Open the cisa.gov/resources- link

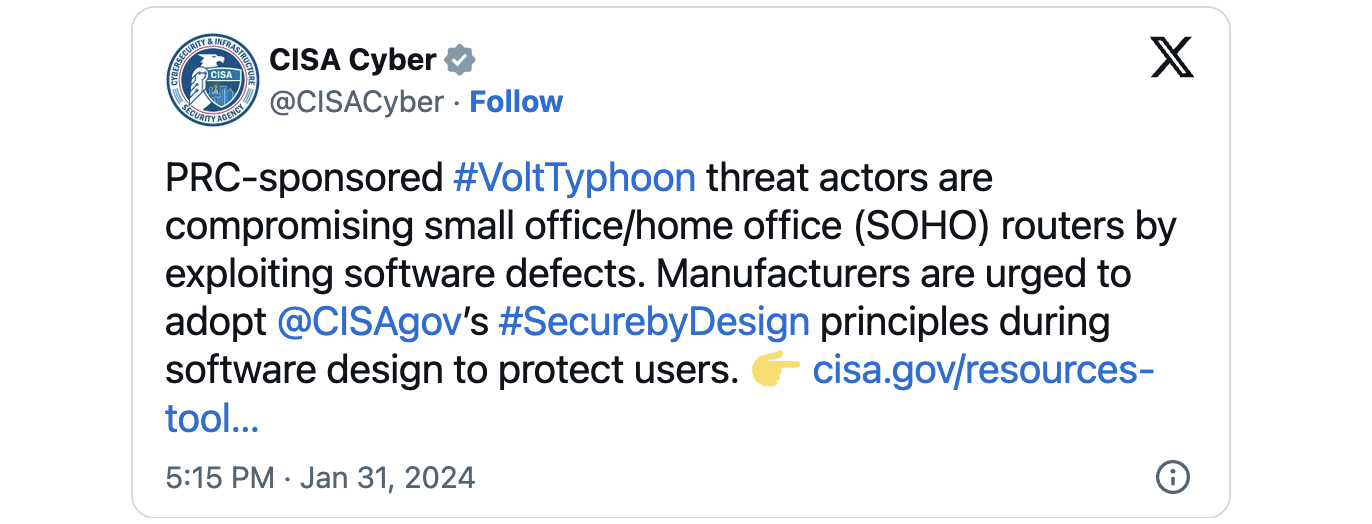tap(983, 371)
